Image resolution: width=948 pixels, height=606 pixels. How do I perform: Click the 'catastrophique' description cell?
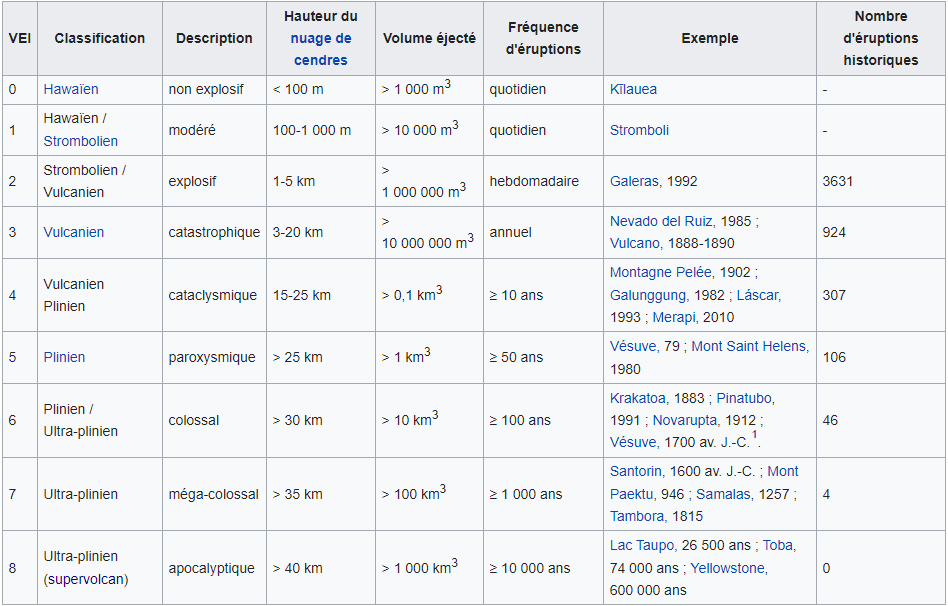pyautogui.click(x=214, y=232)
